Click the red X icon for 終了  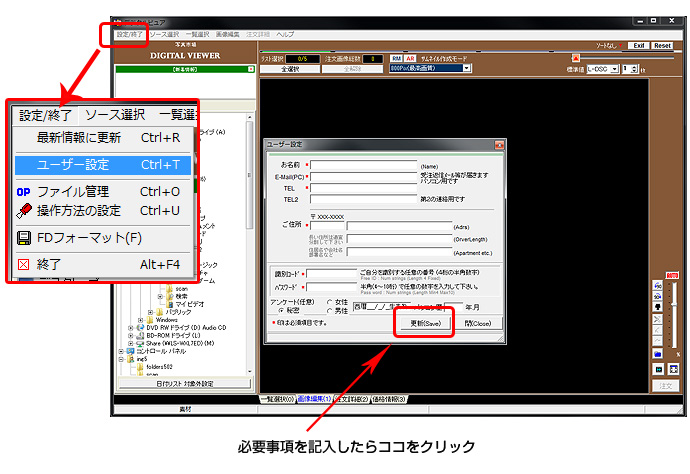pos(24,264)
